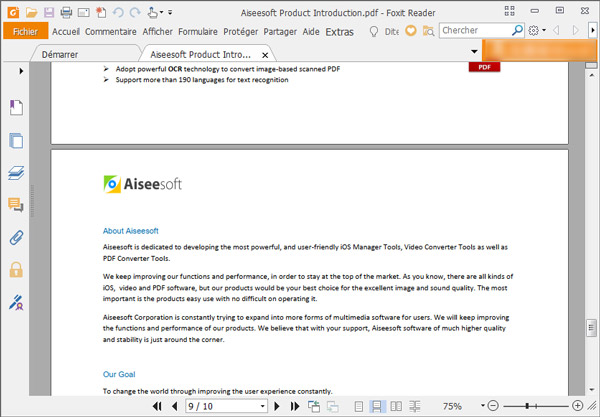Click the vertical scrollbar thumb
The width and height of the screenshot is (600, 417).
coord(592,327)
